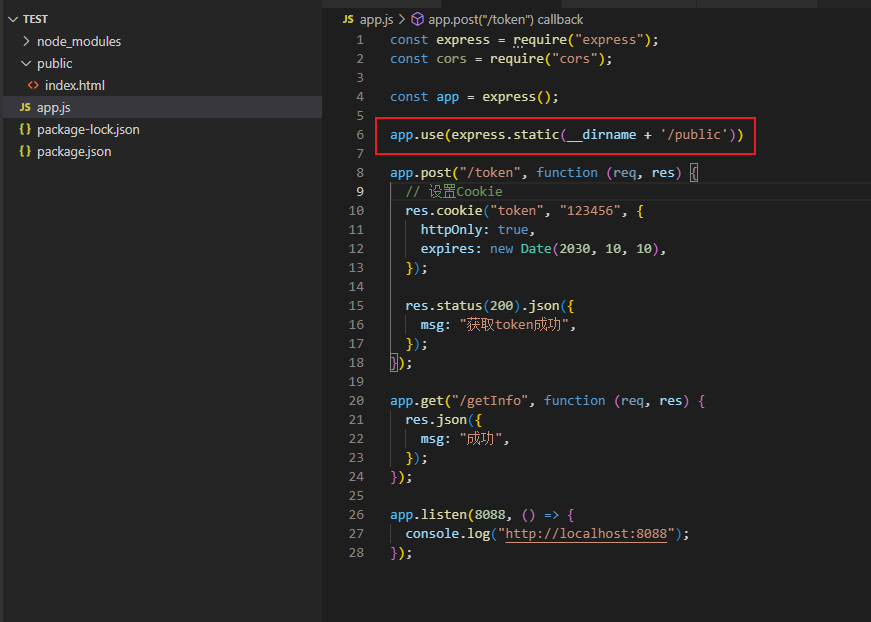Image resolution: width=871 pixels, height=622 pixels.
Task: Click res.status(200) on line 15
Action: (x=463, y=305)
